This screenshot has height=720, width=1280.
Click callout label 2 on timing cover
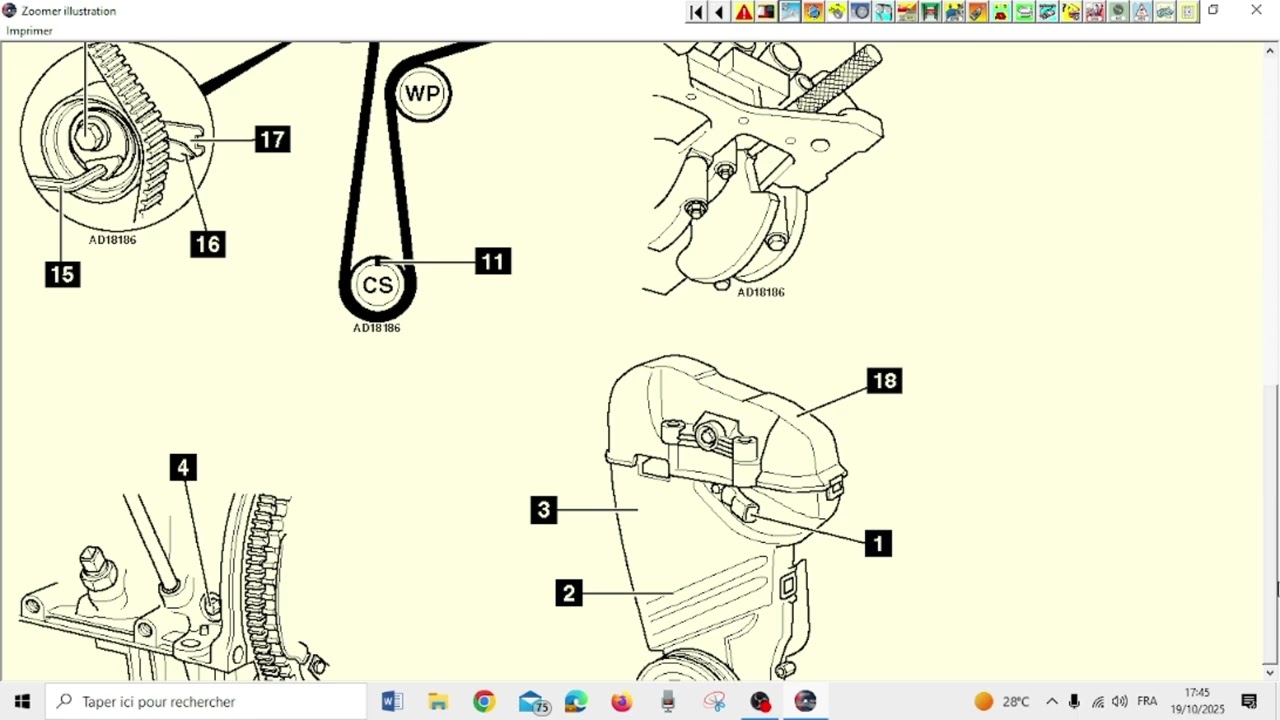(x=569, y=593)
